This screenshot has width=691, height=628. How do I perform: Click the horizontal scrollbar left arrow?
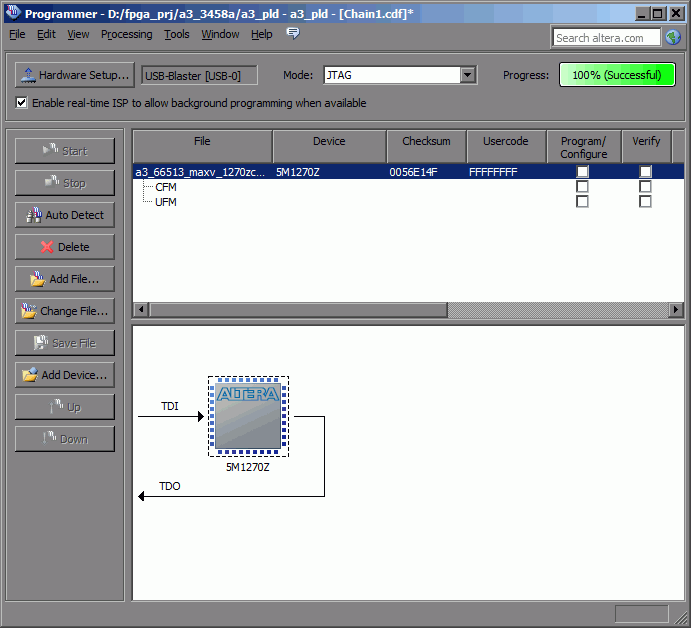(141, 309)
